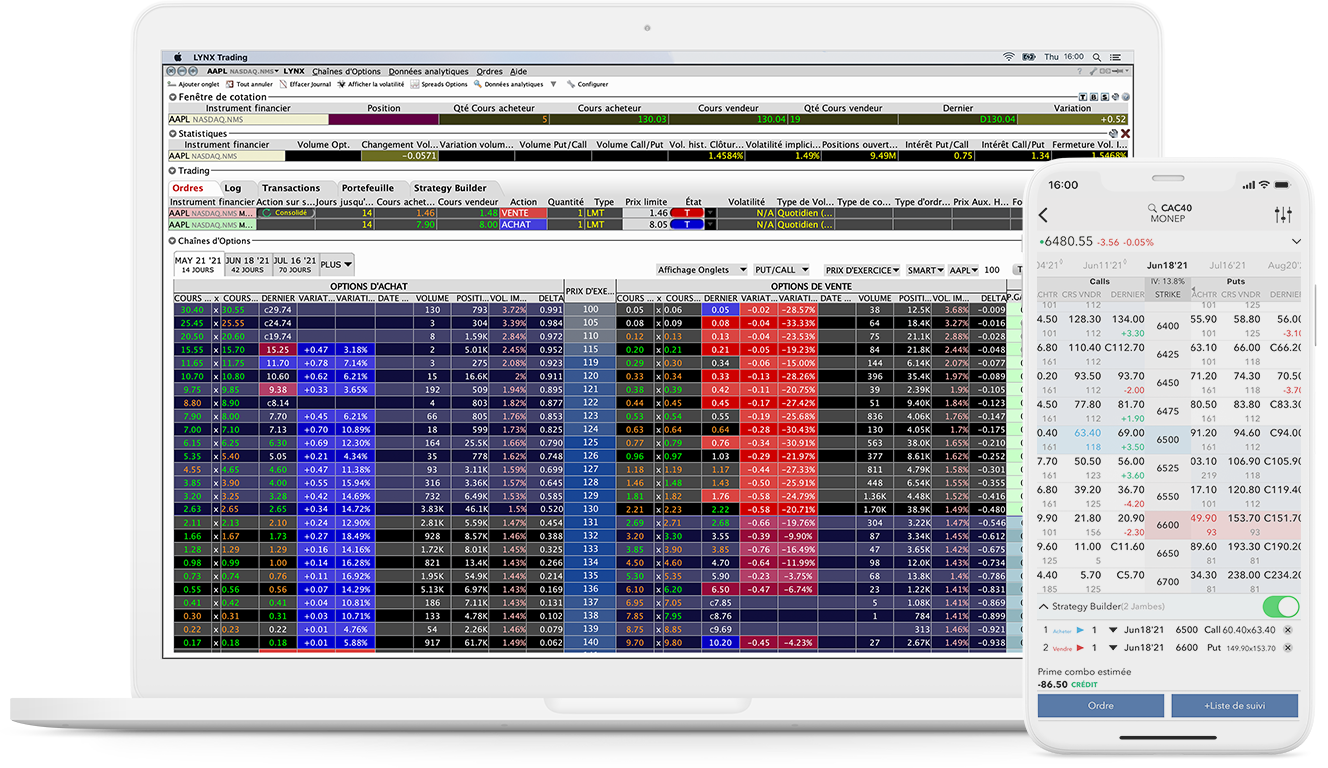Click the Wi-Fi icon in menu bar
The image size is (1328, 768).
pyautogui.click(x=1008, y=57)
